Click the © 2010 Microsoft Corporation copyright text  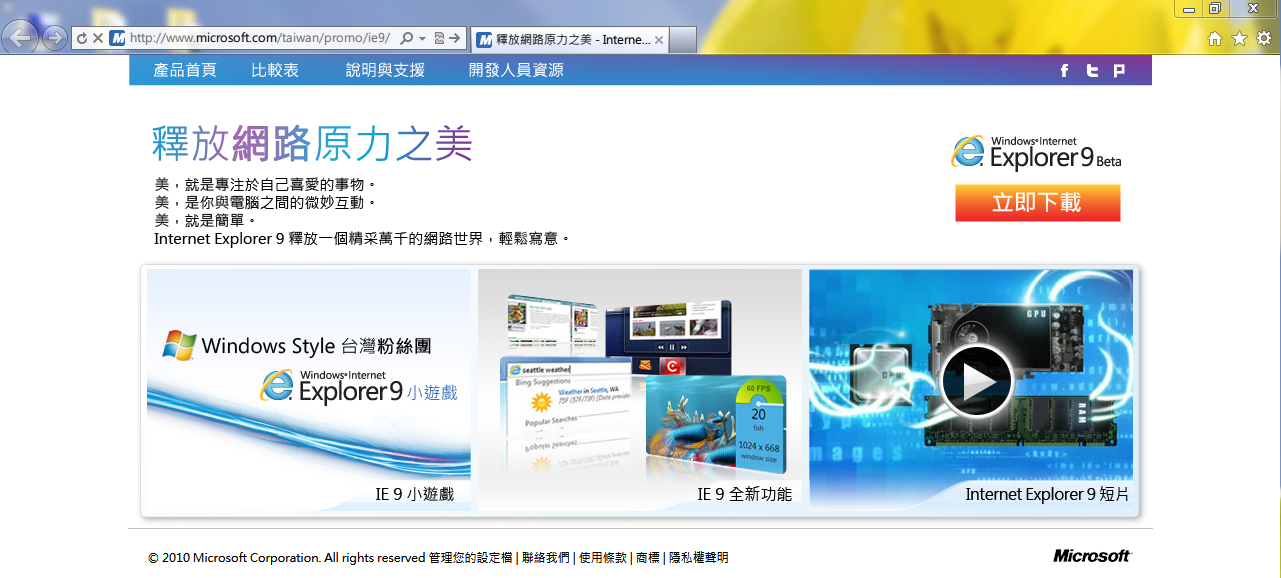(x=286, y=558)
